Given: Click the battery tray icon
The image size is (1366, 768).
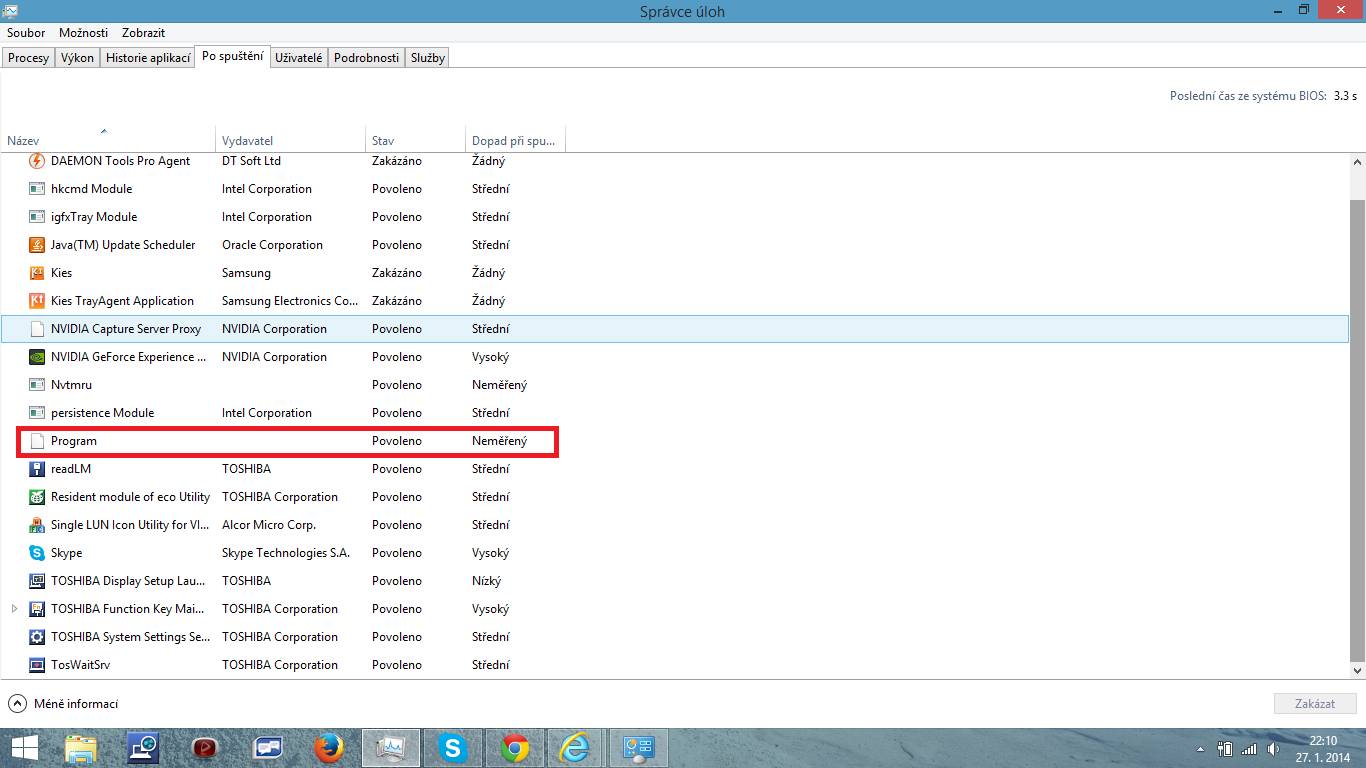Looking at the screenshot, I should [1225, 748].
